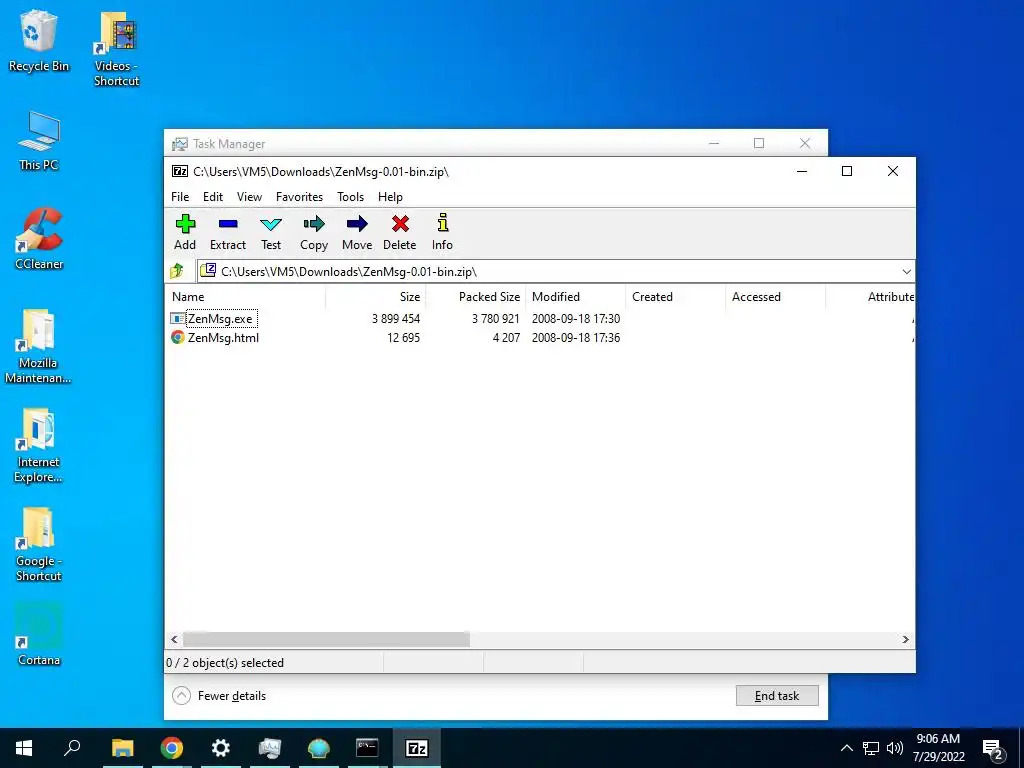The image size is (1024, 768).
Task: Open the Edit menu
Action: coord(213,197)
